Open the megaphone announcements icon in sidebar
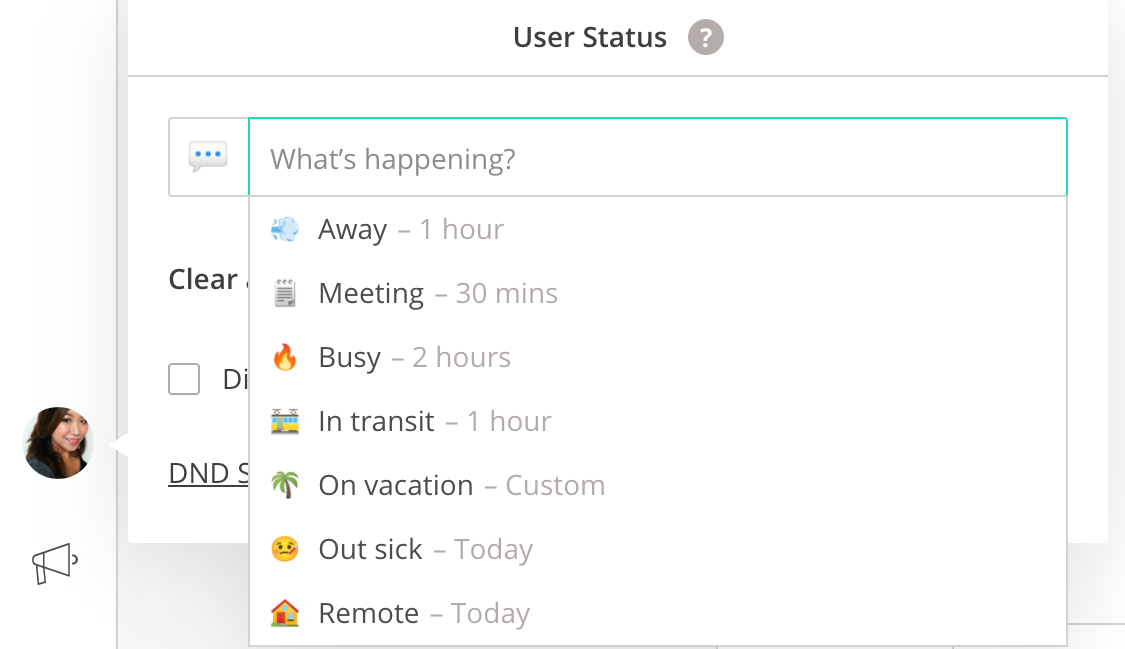Screen dimensions: 1125x649 pos(55,563)
